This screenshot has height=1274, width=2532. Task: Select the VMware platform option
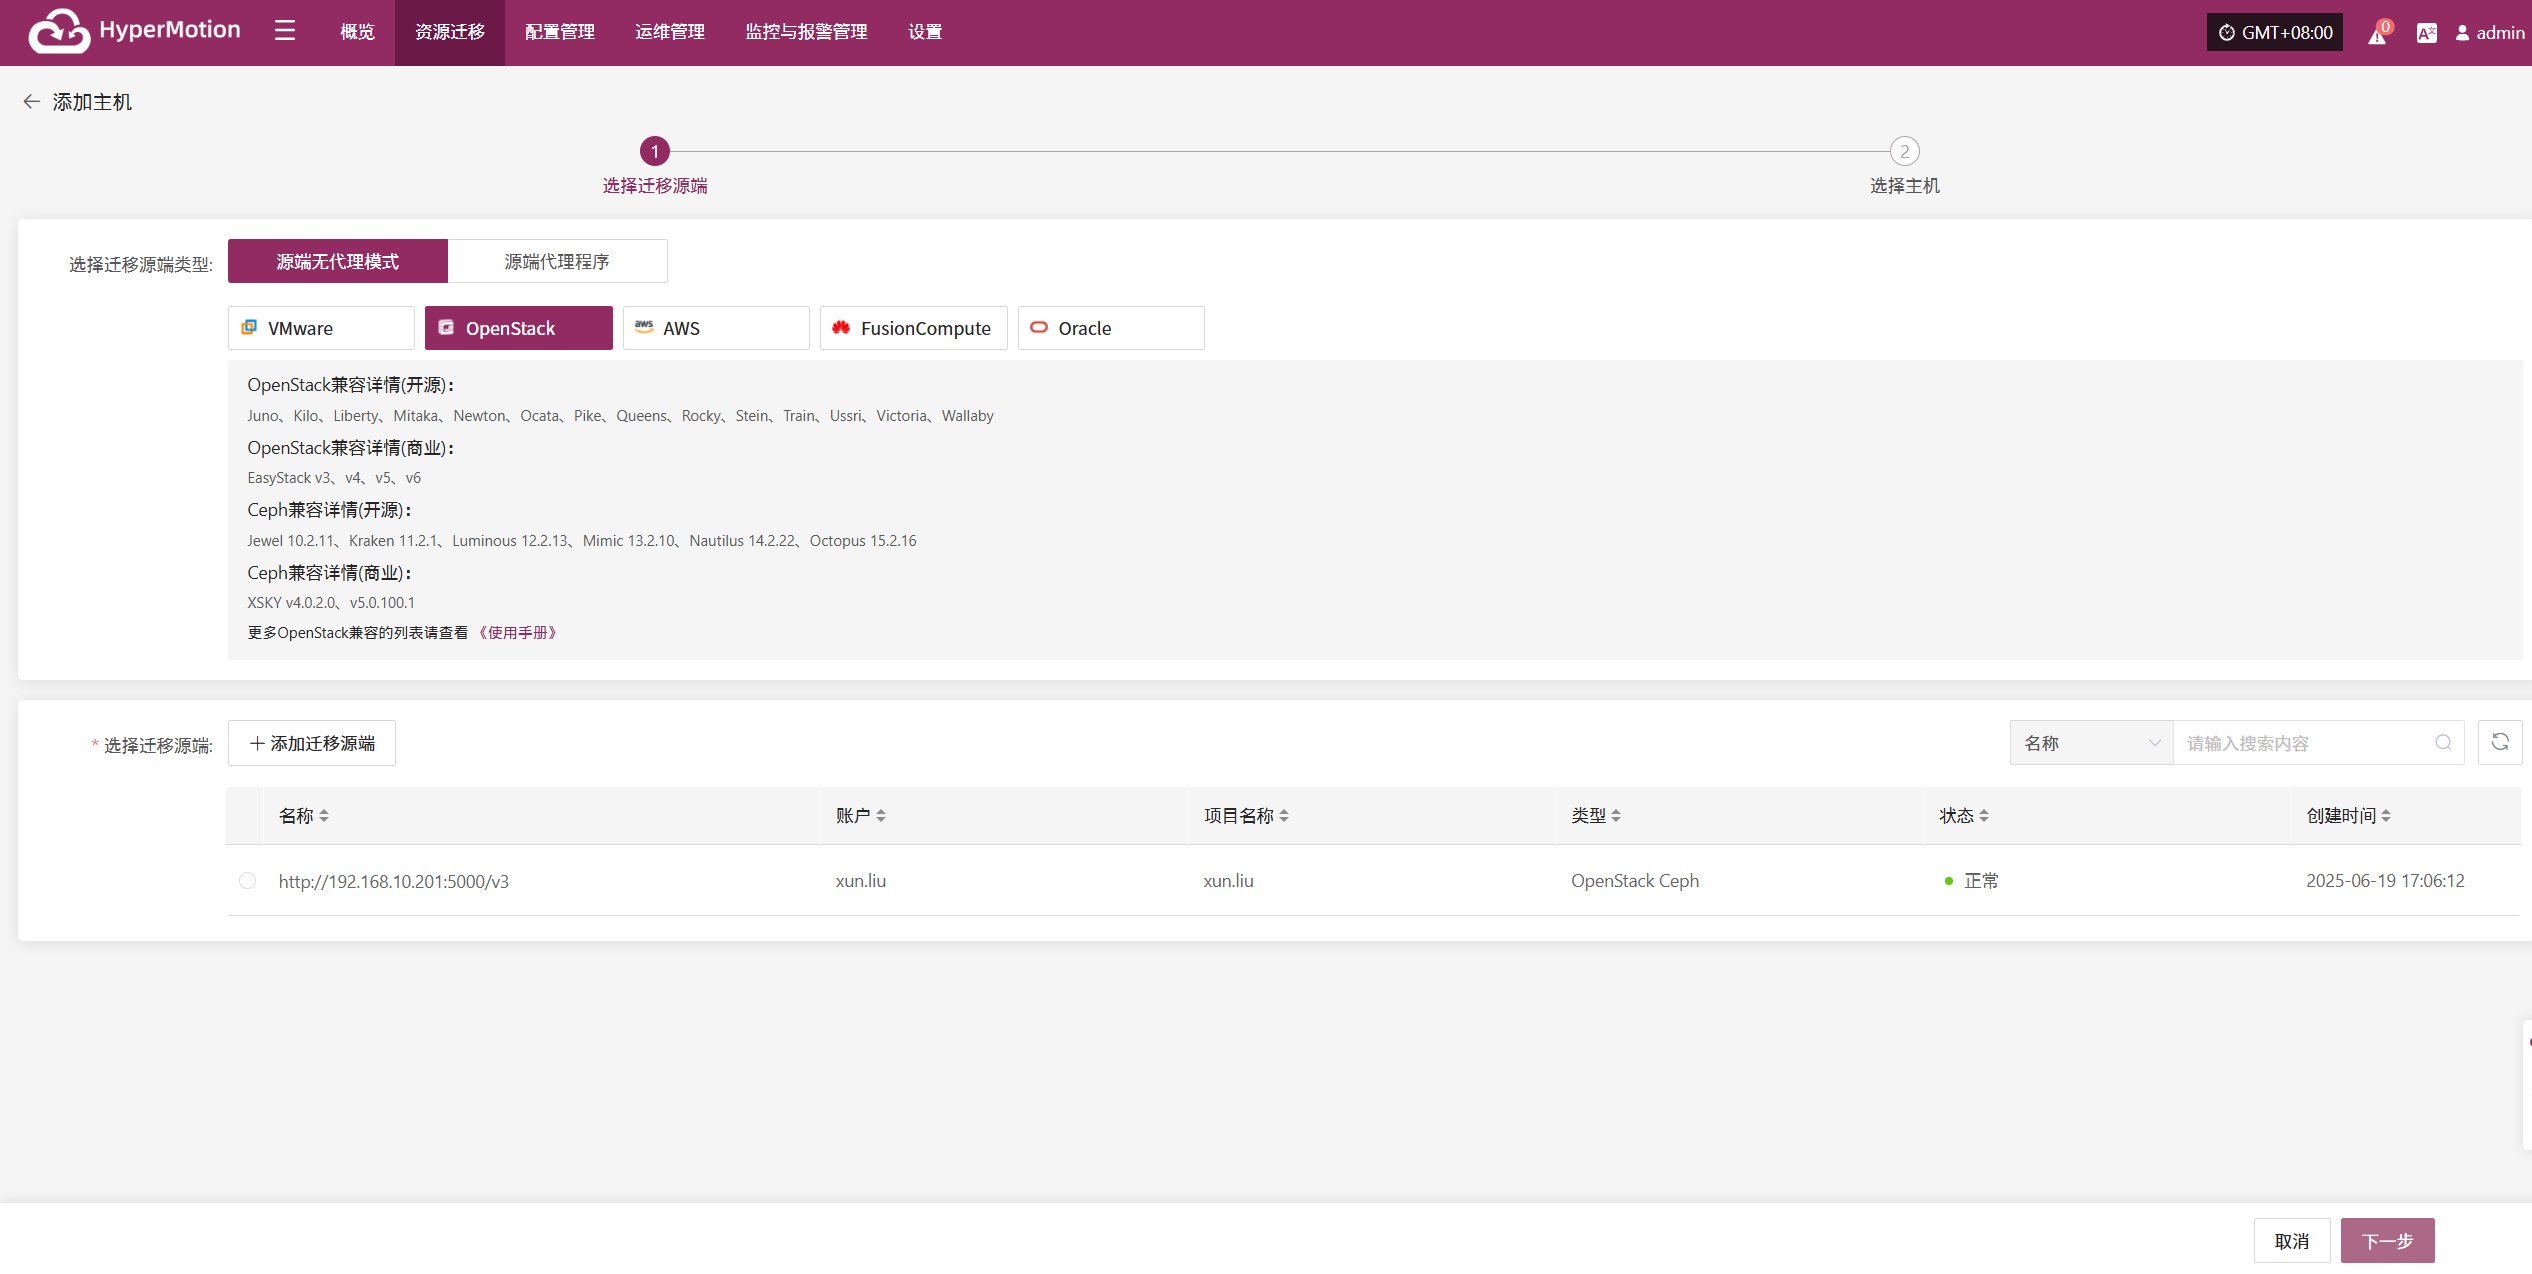321,328
